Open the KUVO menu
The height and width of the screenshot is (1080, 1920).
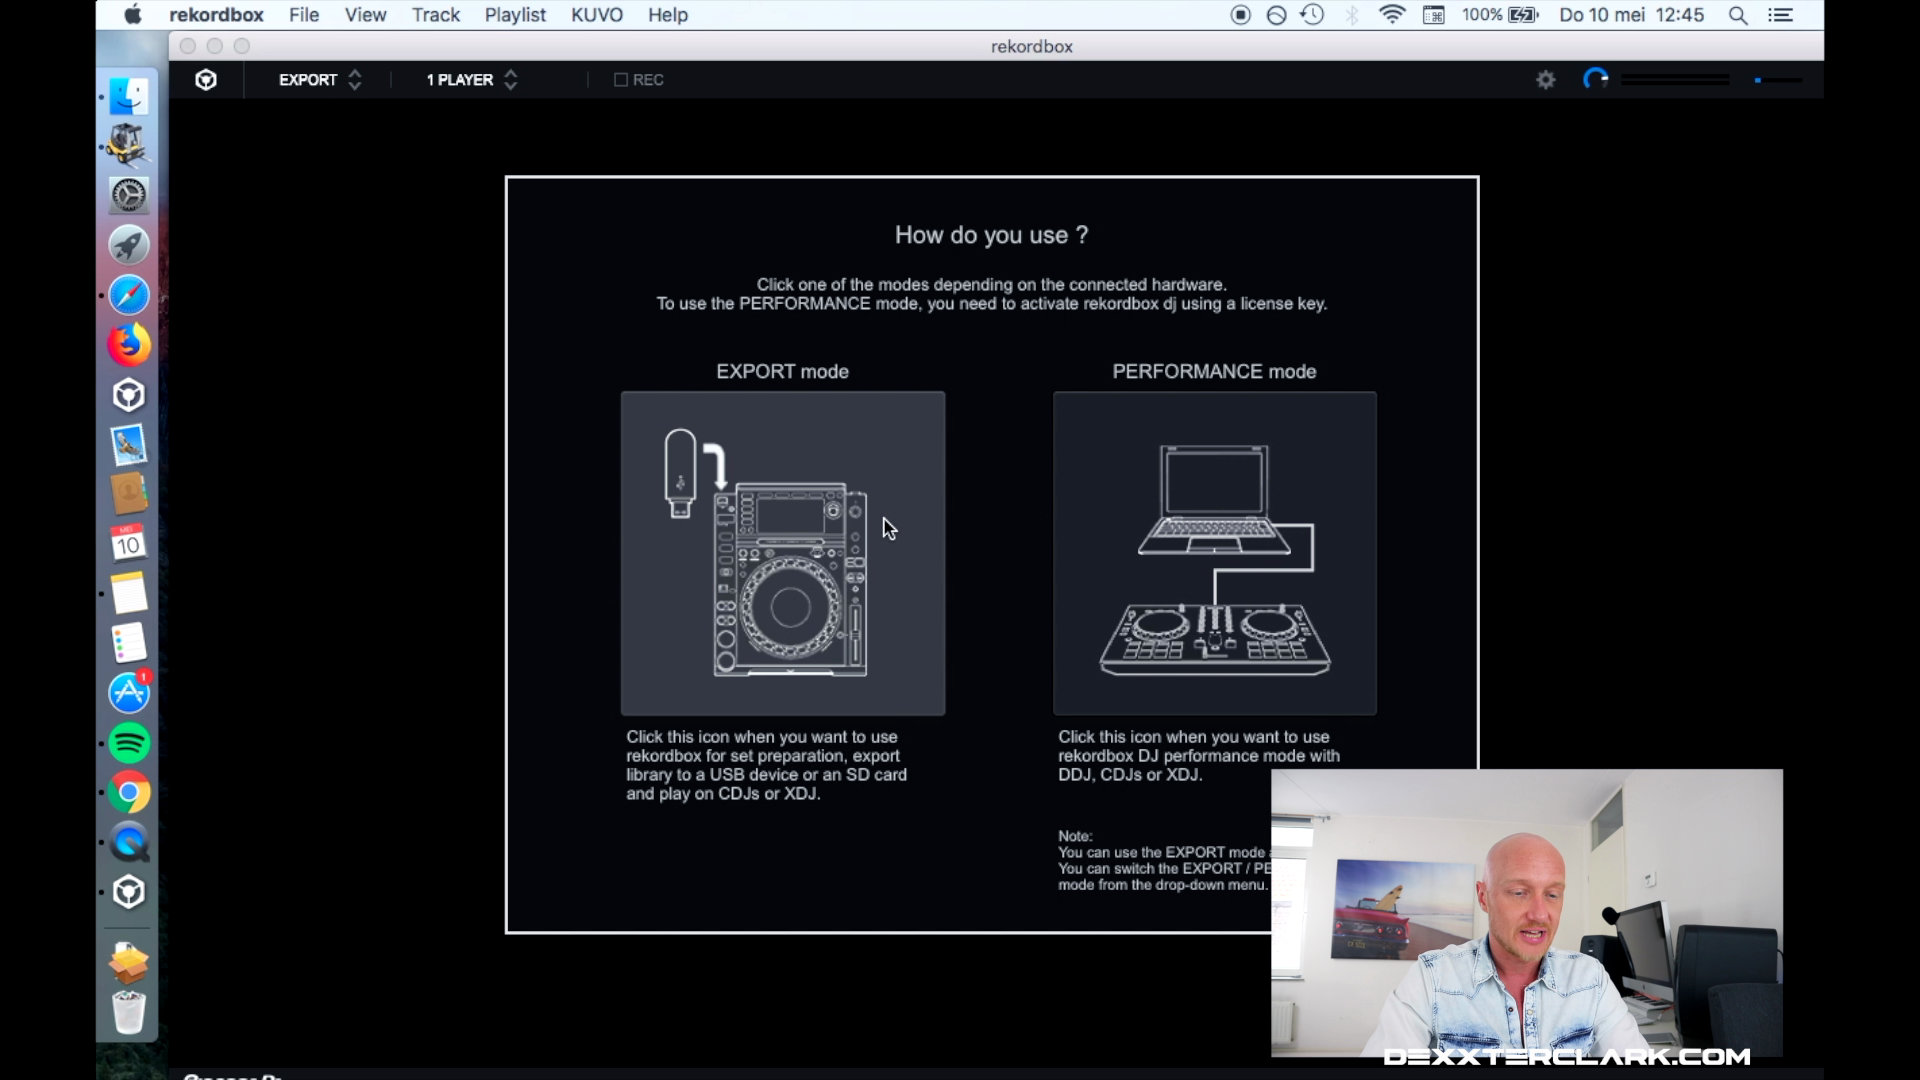click(x=597, y=15)
